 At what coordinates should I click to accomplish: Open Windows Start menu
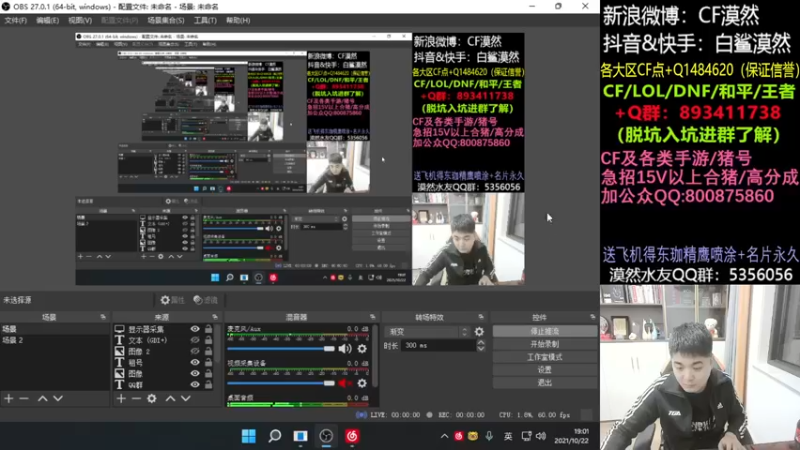coord(249,436)
